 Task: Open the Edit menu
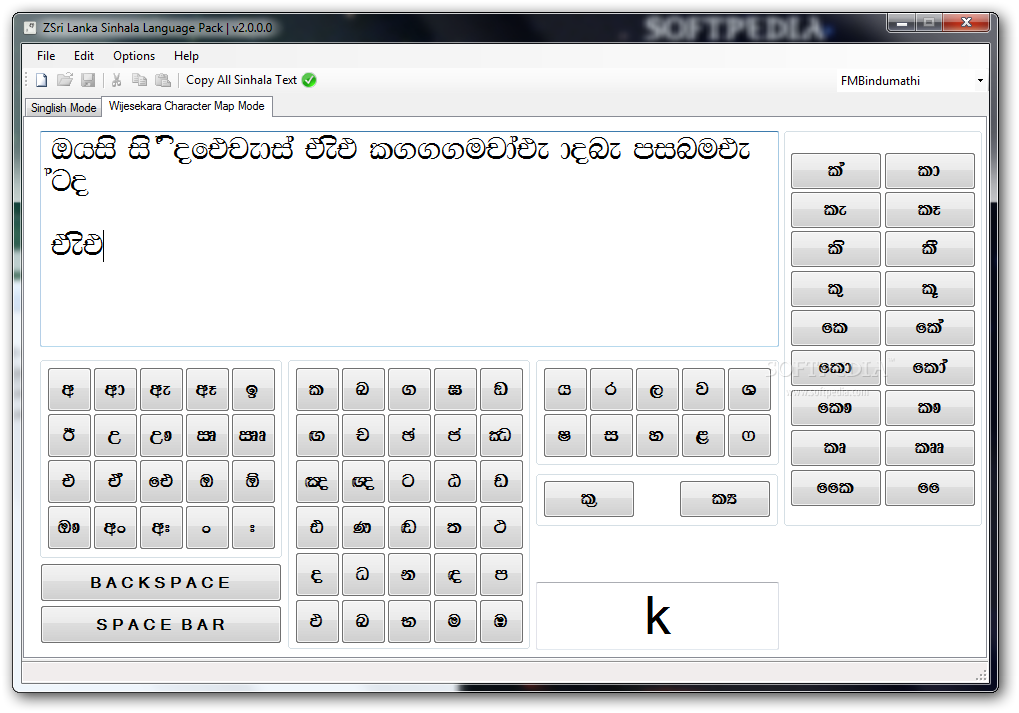click(x=84, y=56)
